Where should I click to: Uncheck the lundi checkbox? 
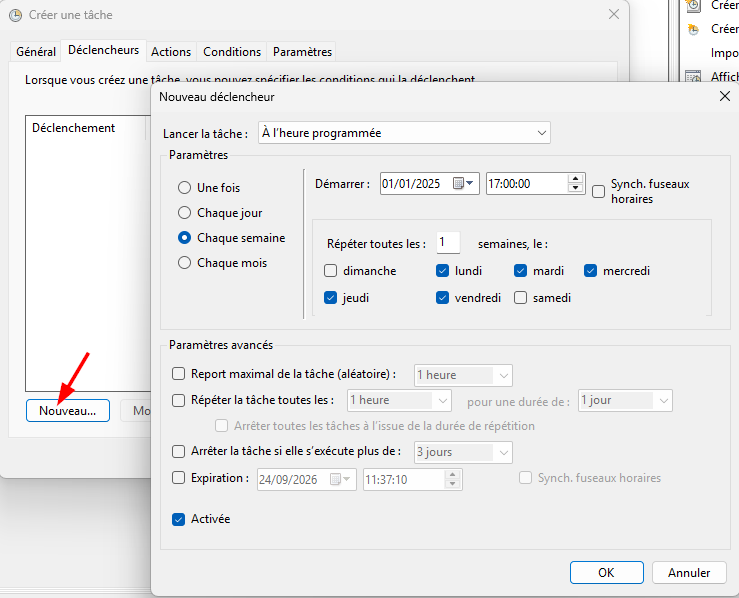(x=442, y=271)
